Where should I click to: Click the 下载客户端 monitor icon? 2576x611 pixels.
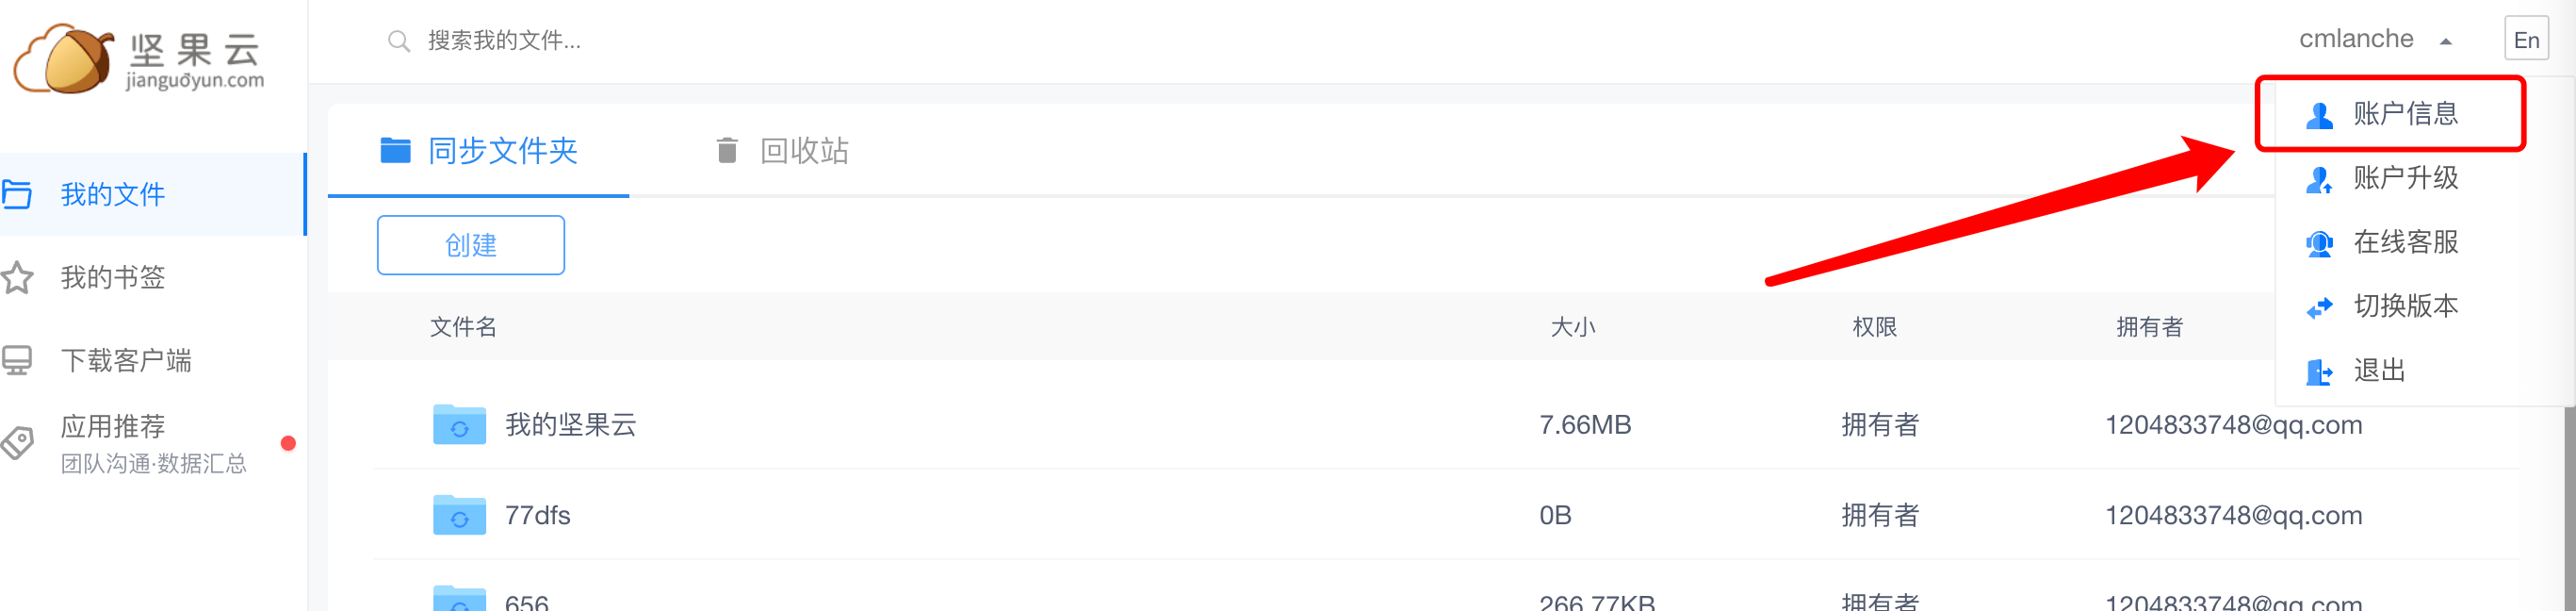(17, 360)
